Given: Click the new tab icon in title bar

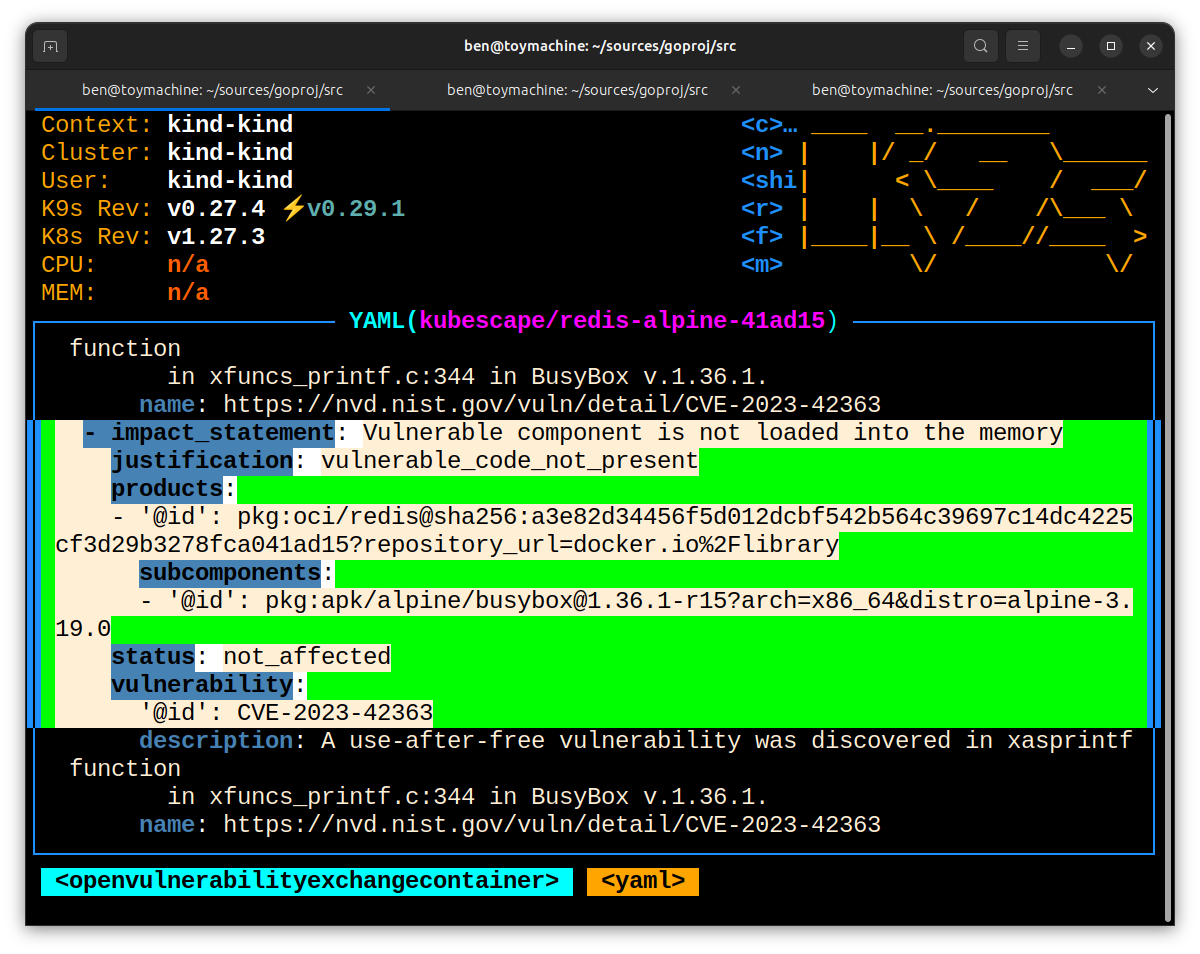Looking at the screenshot, I should point(50,46).
